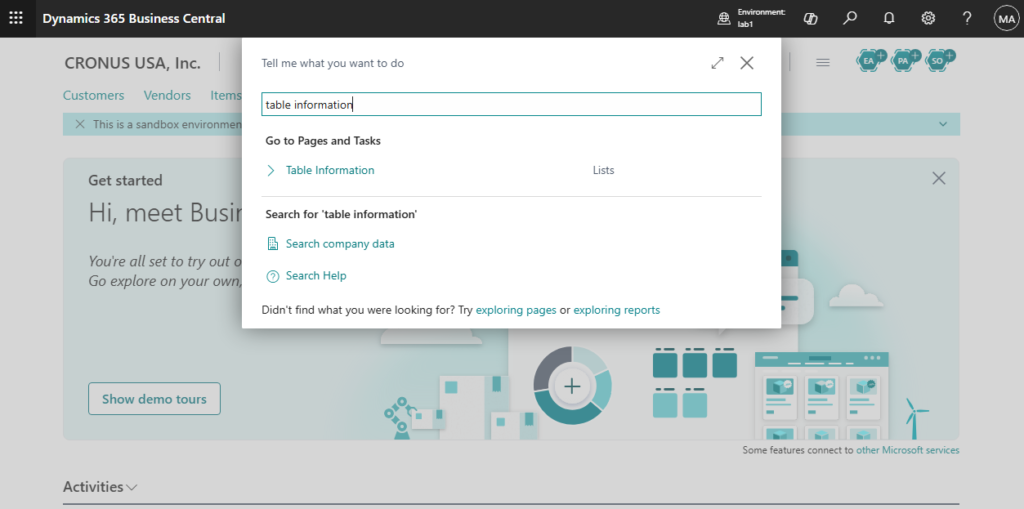Expand the sandbox notification bar chevron

pyautogui.click(x=942, y=124)
